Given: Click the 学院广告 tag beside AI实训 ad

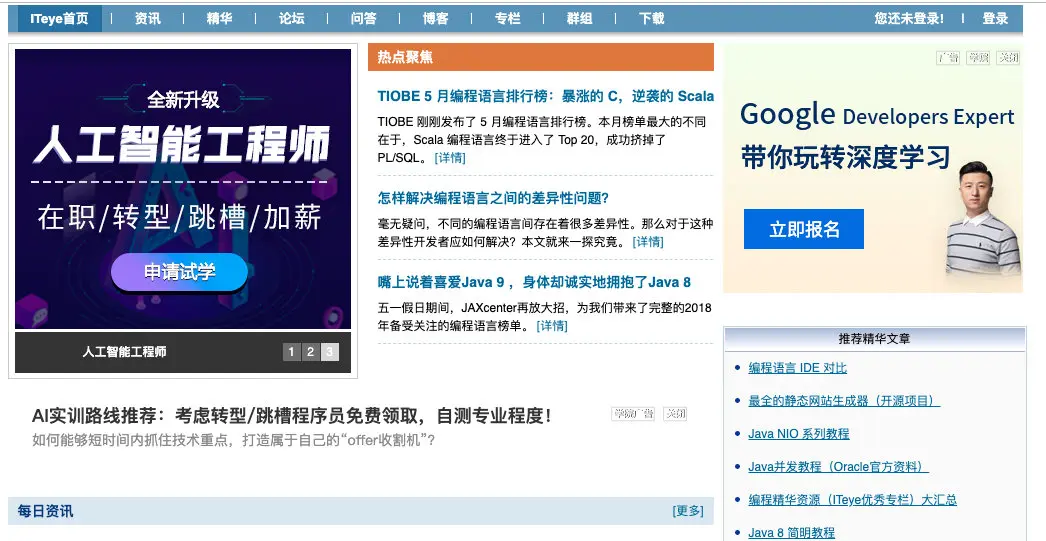Looking at the screenshot, I should click(x=633, y=414).
